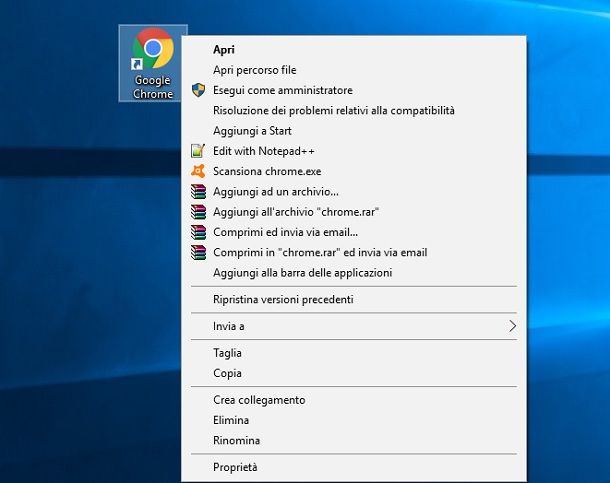Viewport: 610px width, 483px height.
Task: Choose Apri percorso file
Action: tap(354, 70)
